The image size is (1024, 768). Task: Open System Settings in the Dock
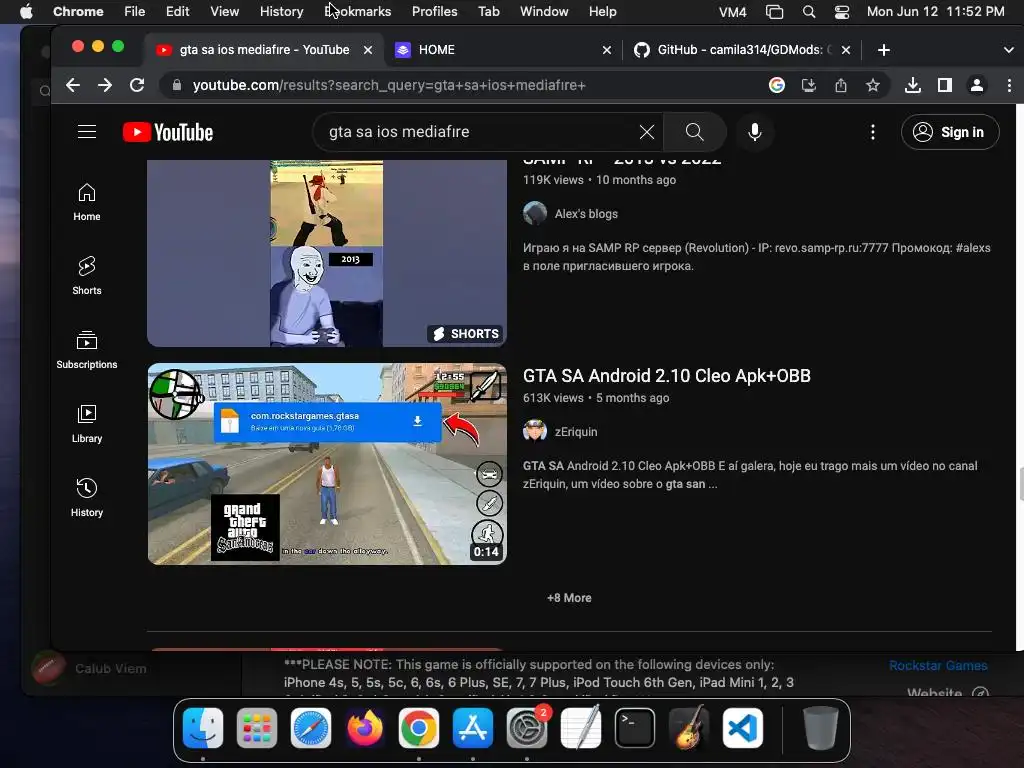coord(527,728)
